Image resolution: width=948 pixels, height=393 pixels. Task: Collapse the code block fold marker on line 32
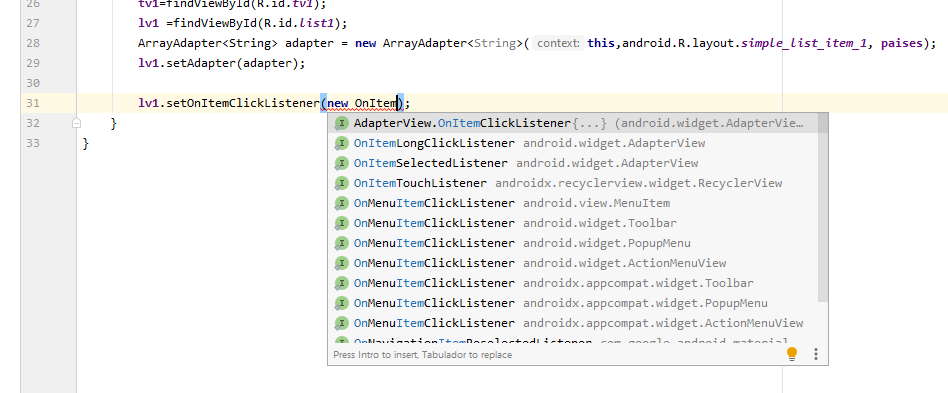[76, 123]
